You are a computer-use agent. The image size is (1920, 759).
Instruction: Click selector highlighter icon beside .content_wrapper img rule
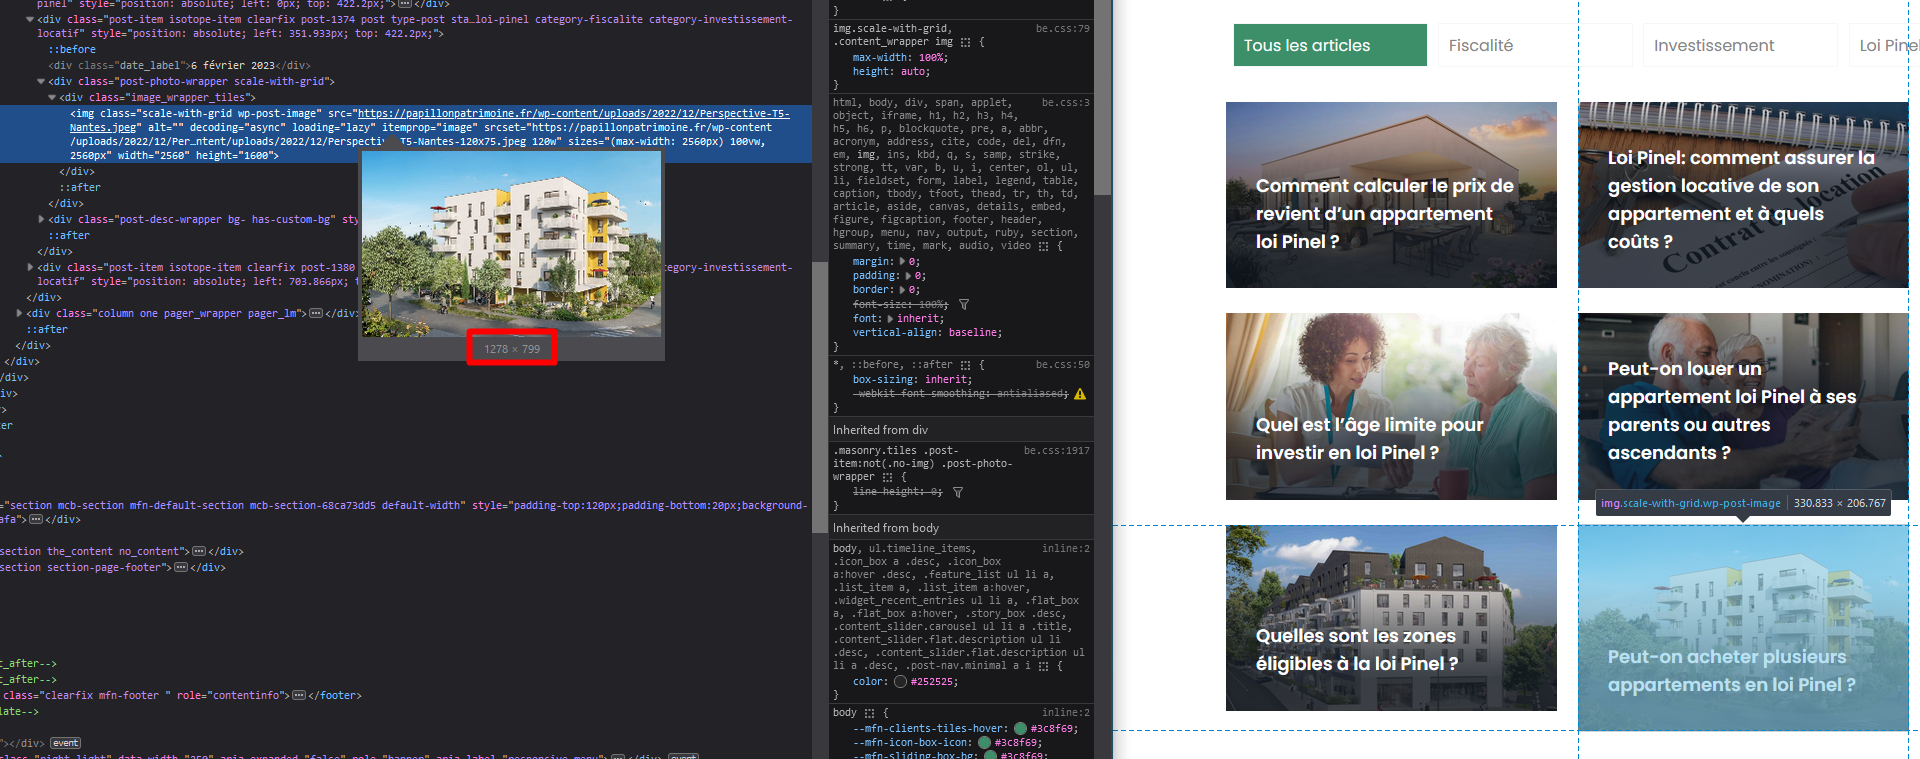965,42
